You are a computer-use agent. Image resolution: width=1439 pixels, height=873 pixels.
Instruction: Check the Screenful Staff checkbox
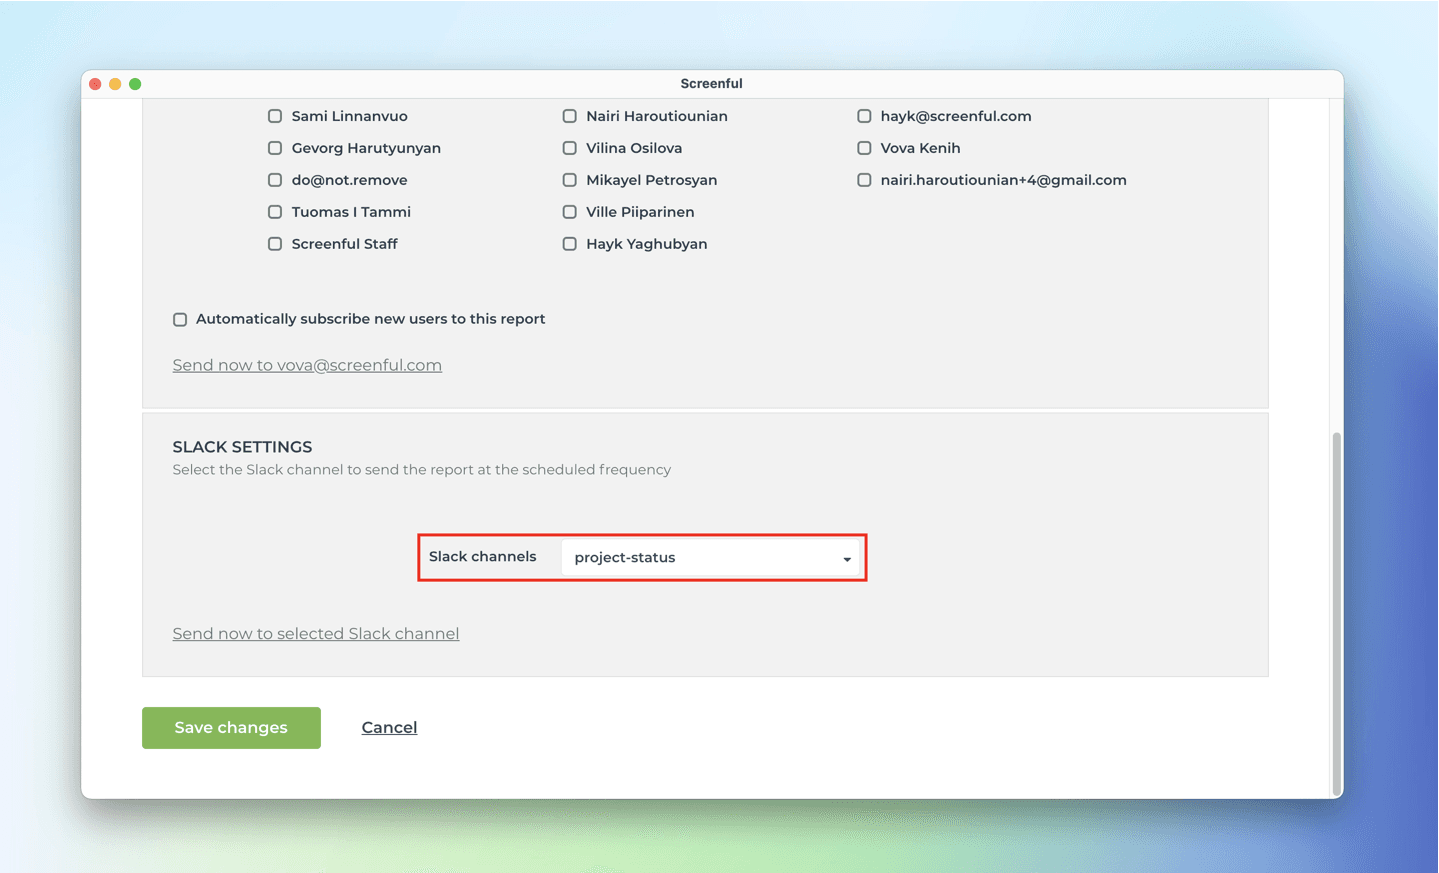(275, 244)
